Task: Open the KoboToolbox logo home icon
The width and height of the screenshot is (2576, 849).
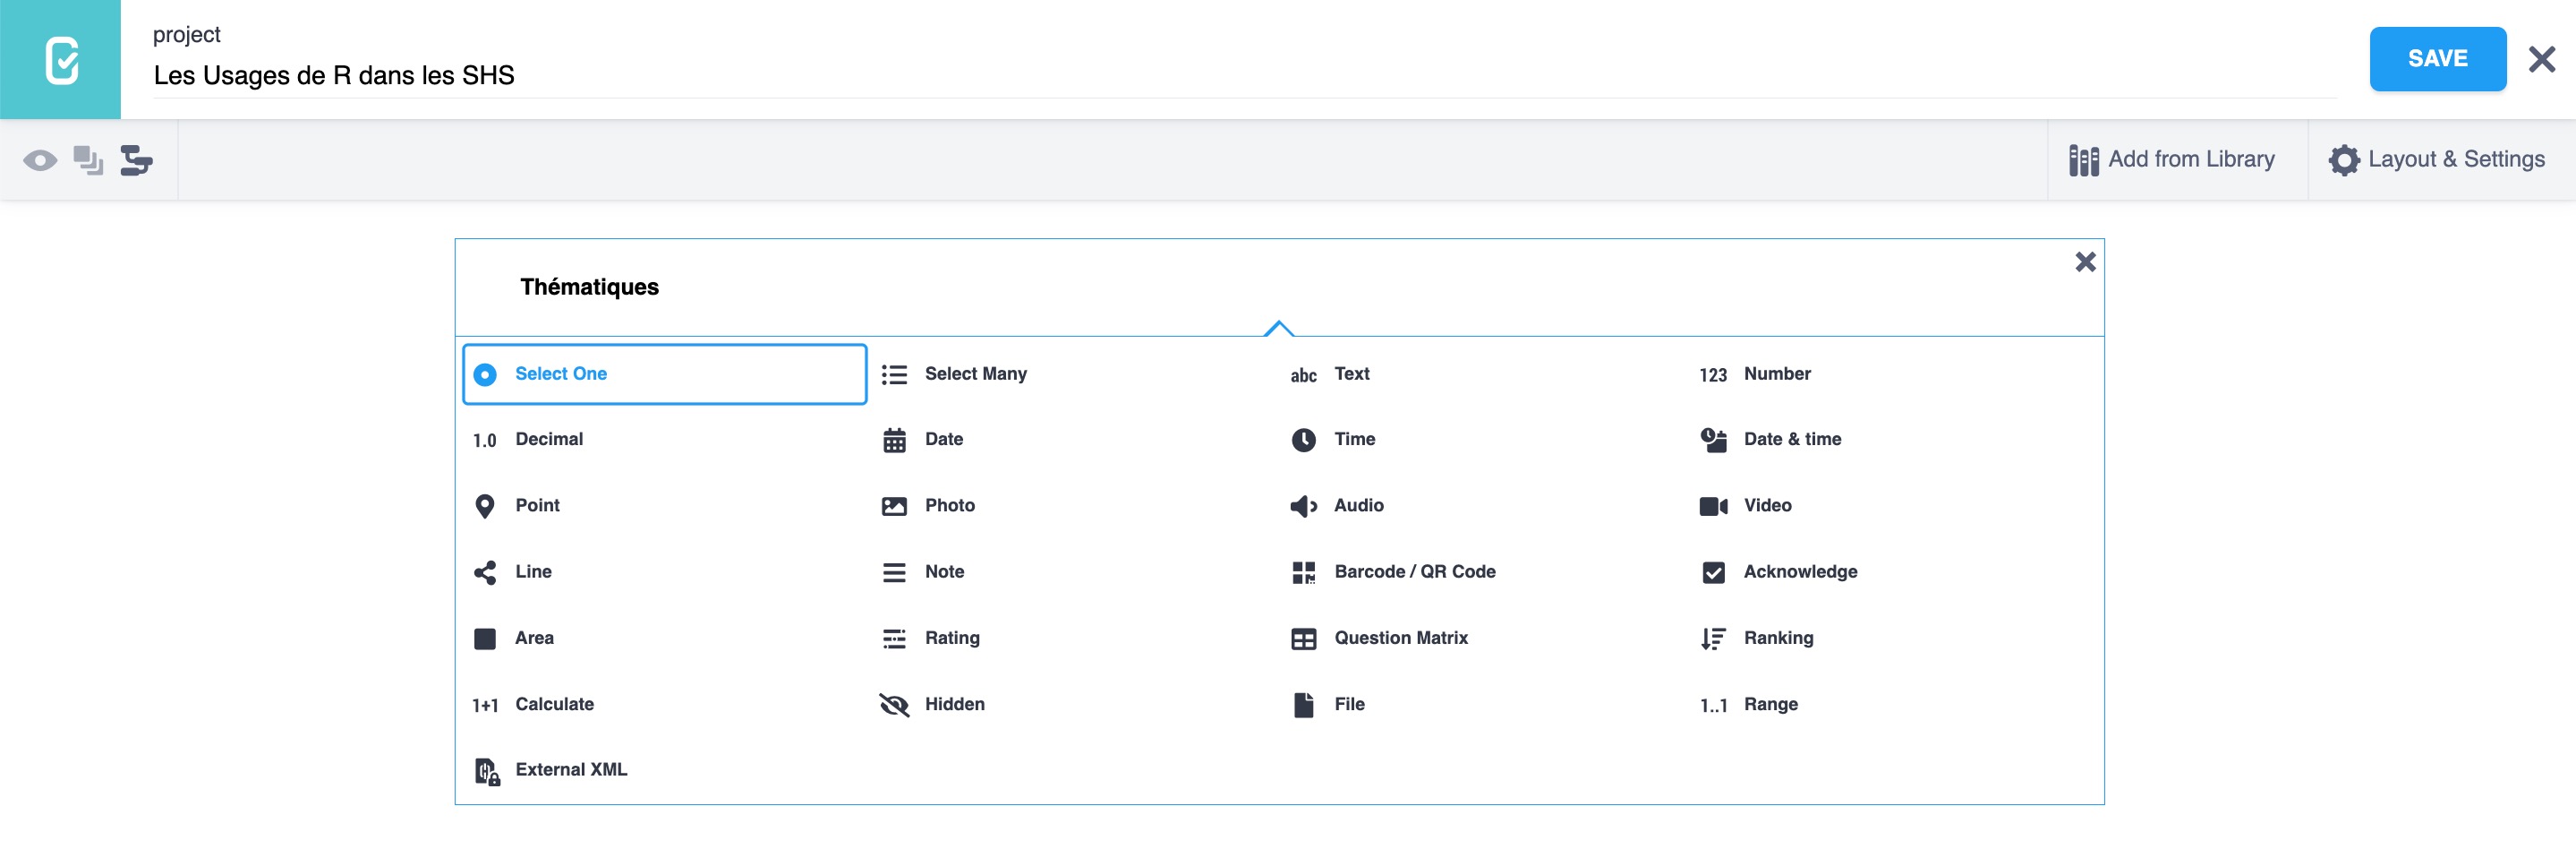Action: coord(60,60)
